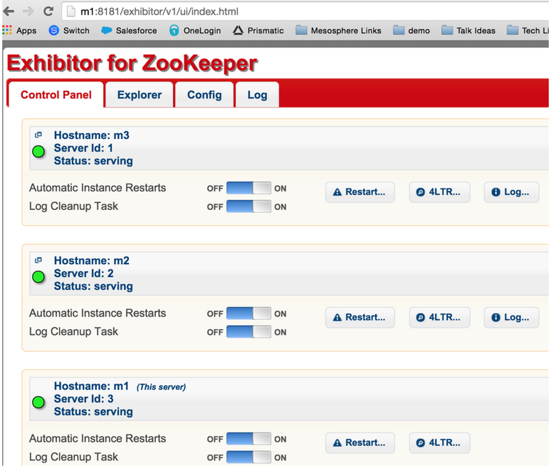Click 4LTR... button for host m2
The width and height of the screenshot is (551, 467).
tap(439, 317)
